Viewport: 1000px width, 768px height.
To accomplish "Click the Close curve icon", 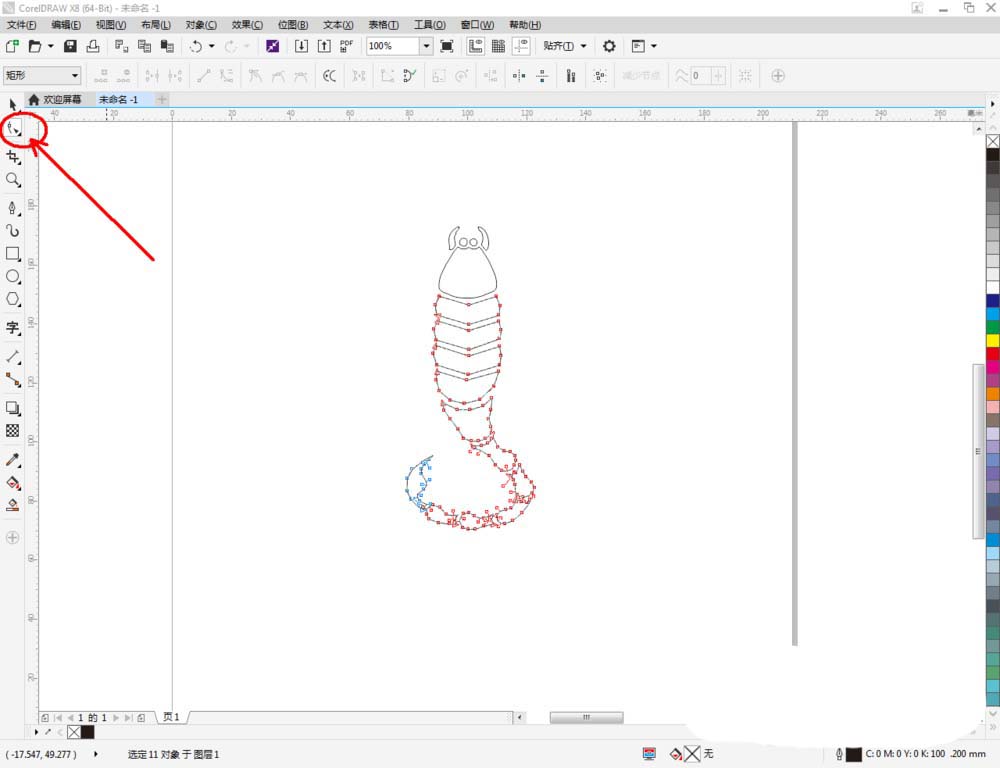I will pos(410,76).
